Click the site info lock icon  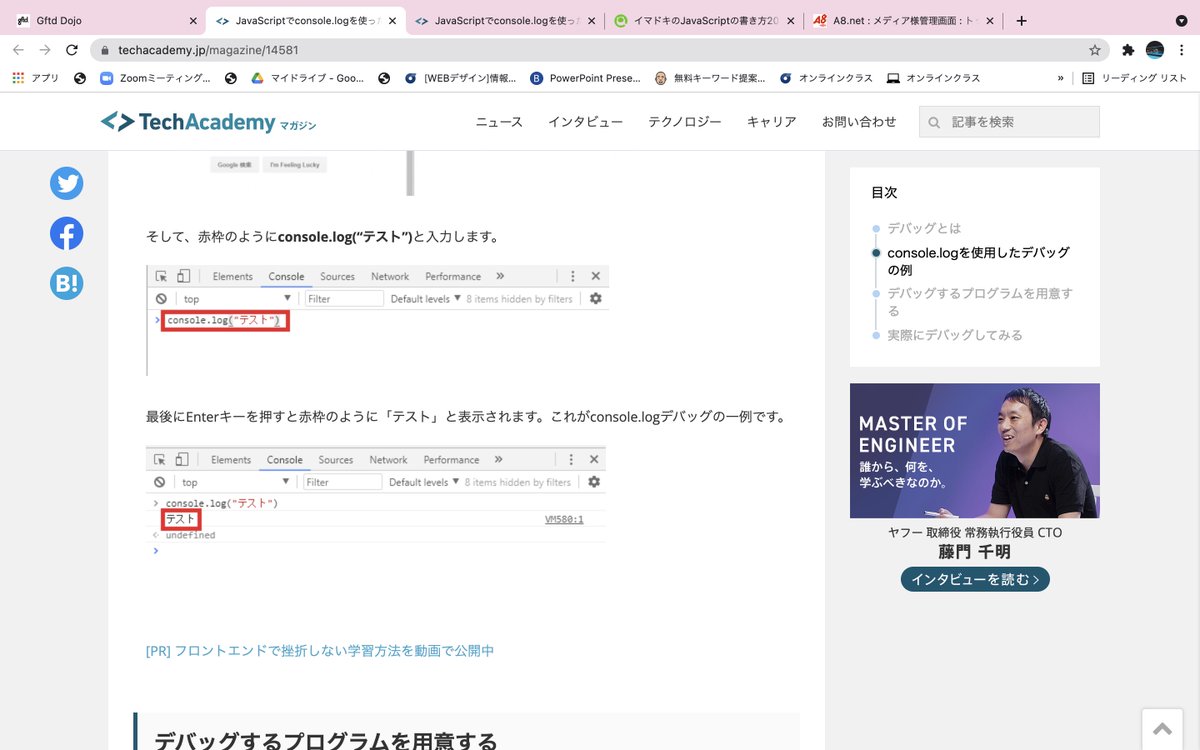105,50
